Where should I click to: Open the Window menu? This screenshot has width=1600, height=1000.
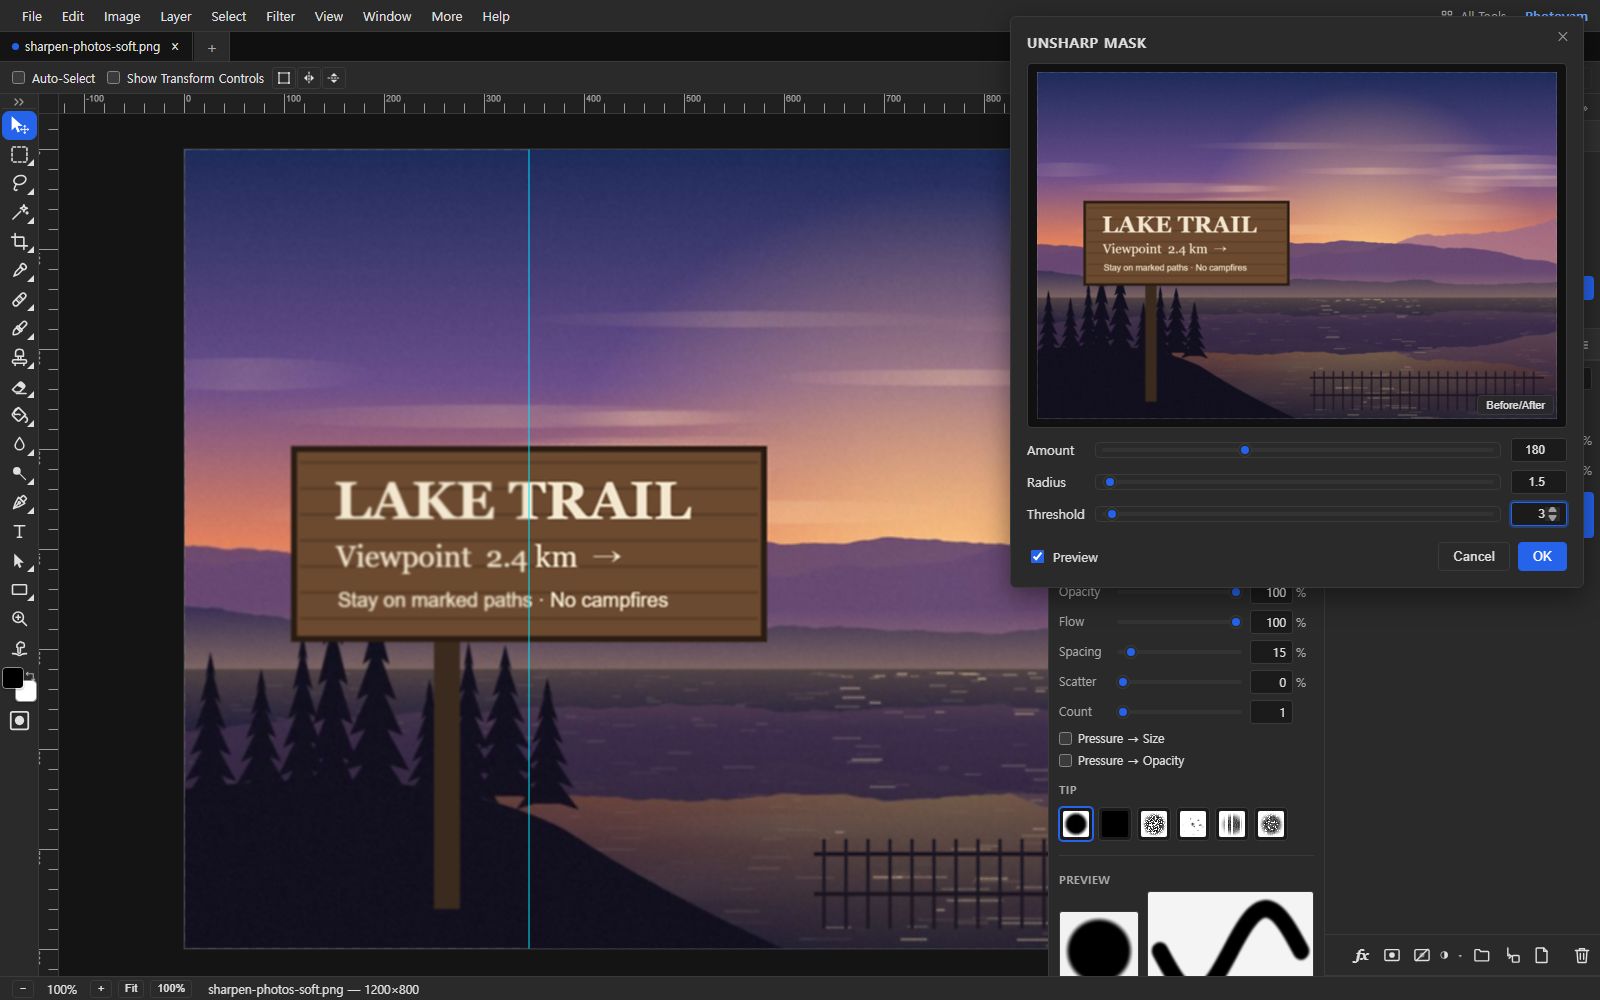click(x=387, y=16)
